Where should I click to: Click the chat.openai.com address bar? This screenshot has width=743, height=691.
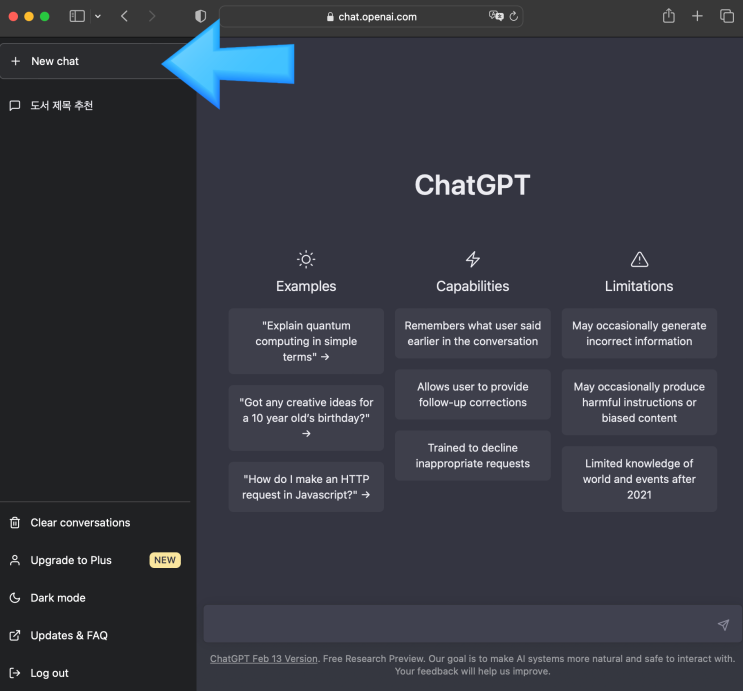click(371, 17)
